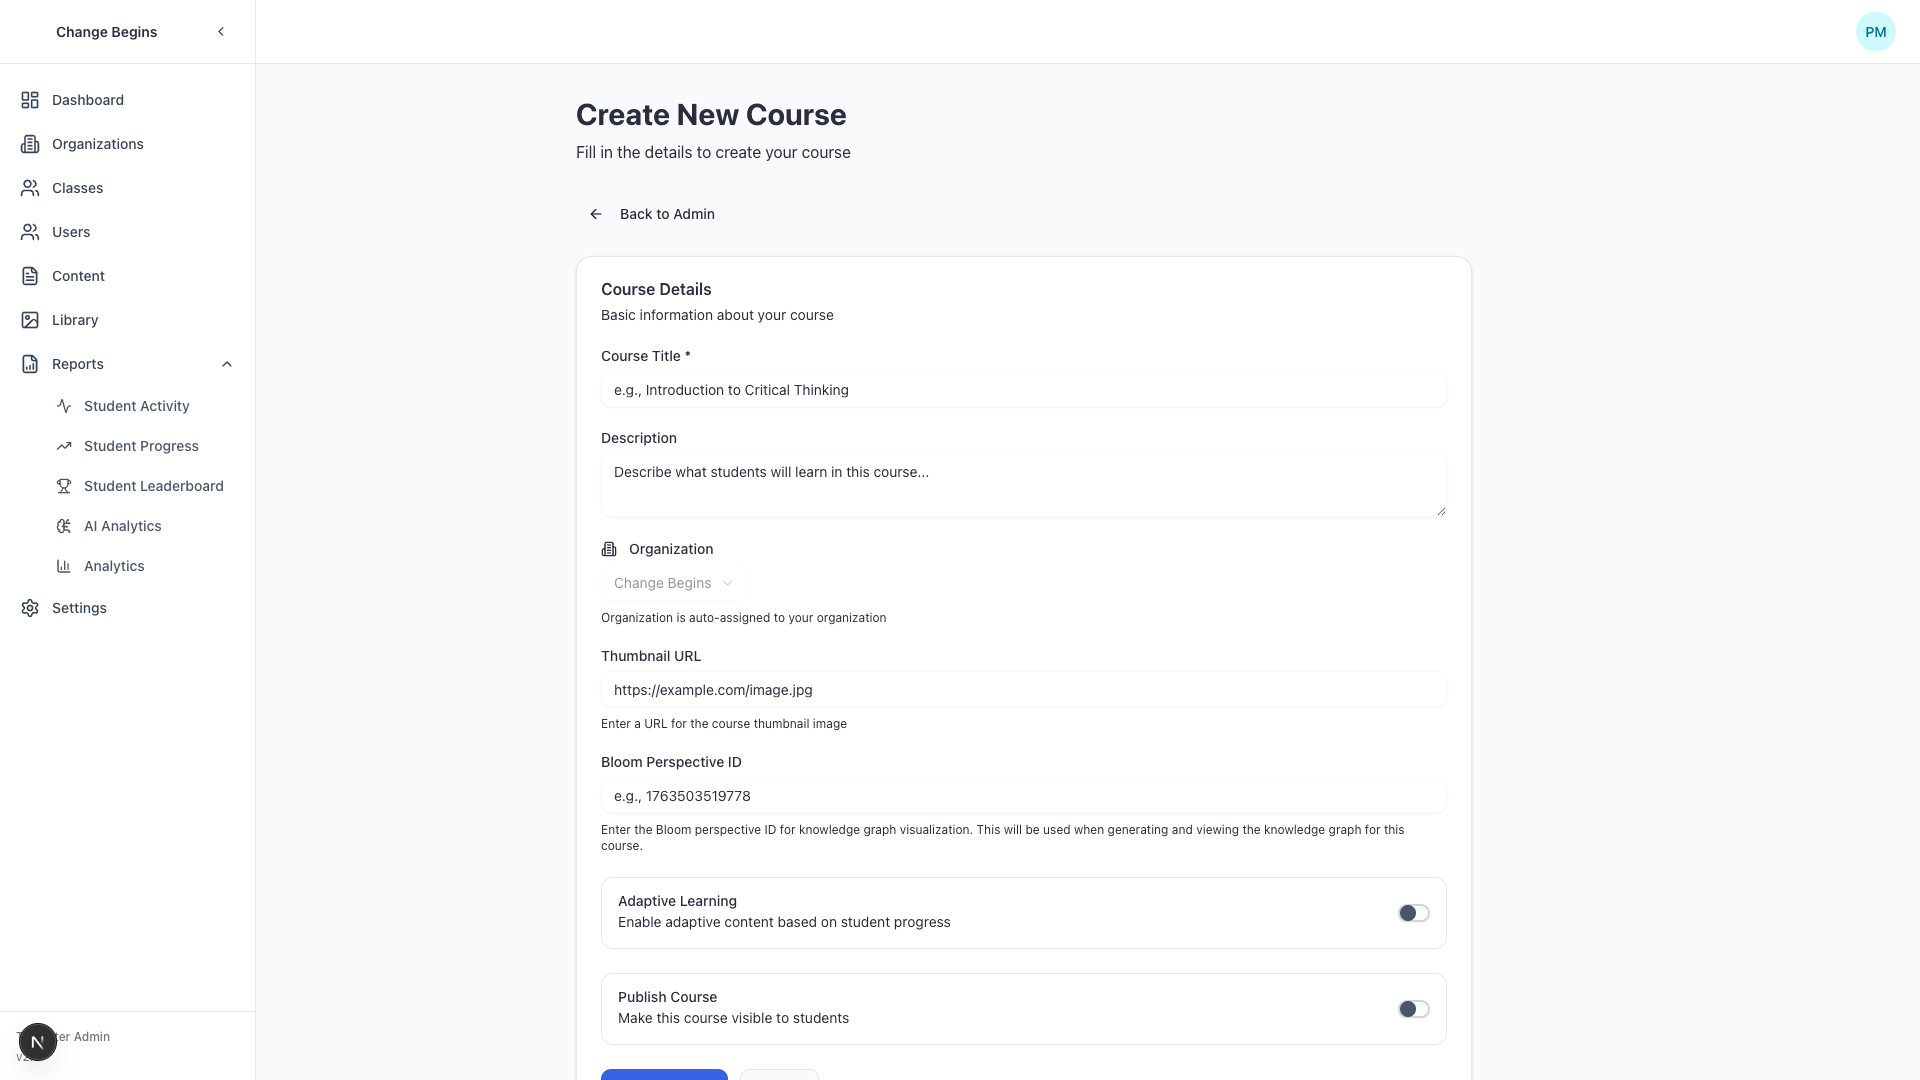
Task: Click the Analytics bar chart icon
Action: pyautogui.click(x=64, y=566)
